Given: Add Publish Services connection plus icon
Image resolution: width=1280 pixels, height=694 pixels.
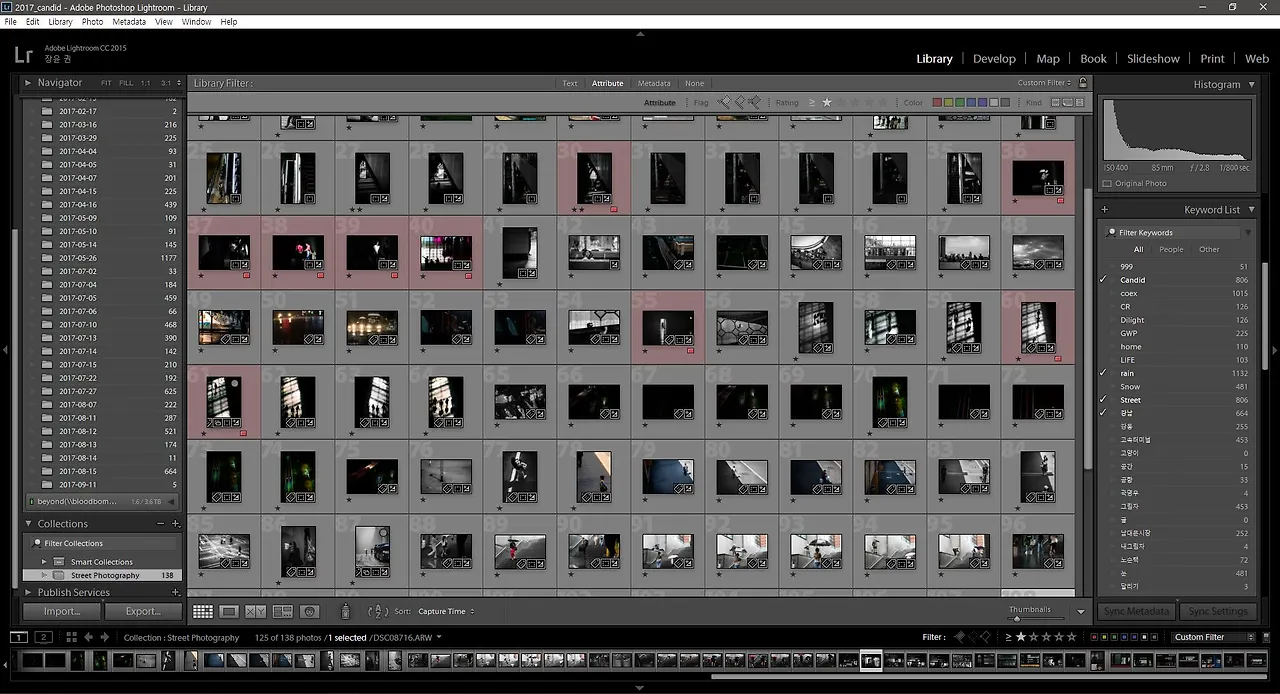Looking at the screenshot, I should (x=176, y=592).
